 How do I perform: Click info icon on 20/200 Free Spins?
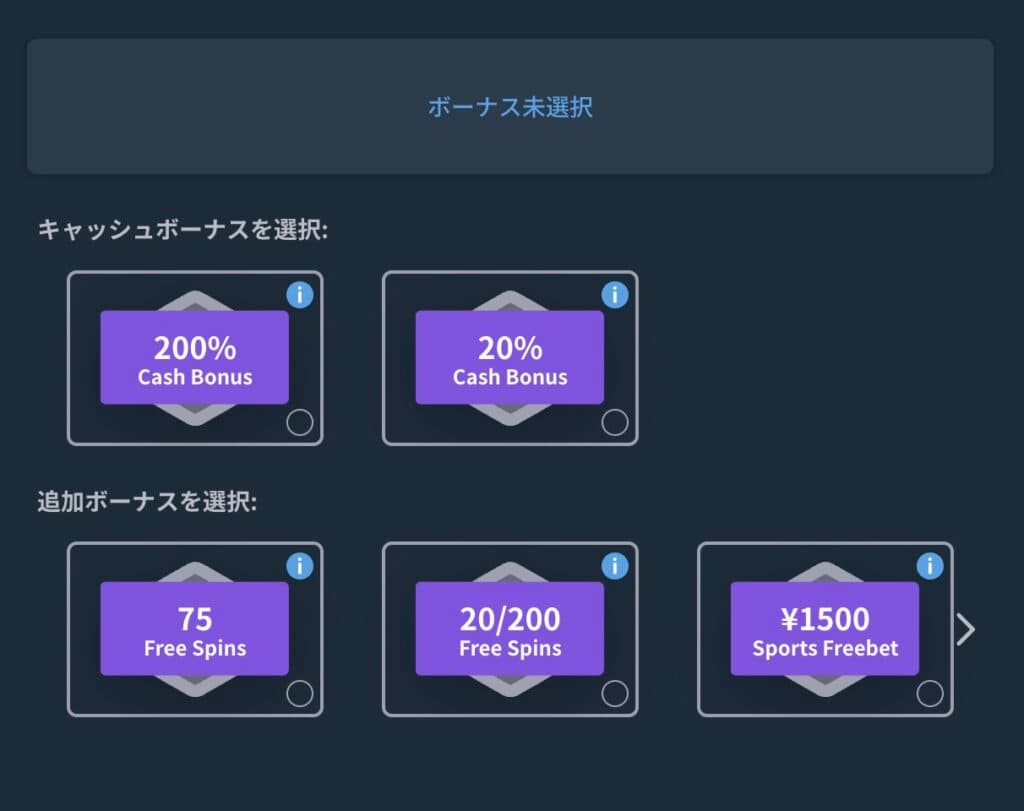pyautogui.click(x=615, y=566)
